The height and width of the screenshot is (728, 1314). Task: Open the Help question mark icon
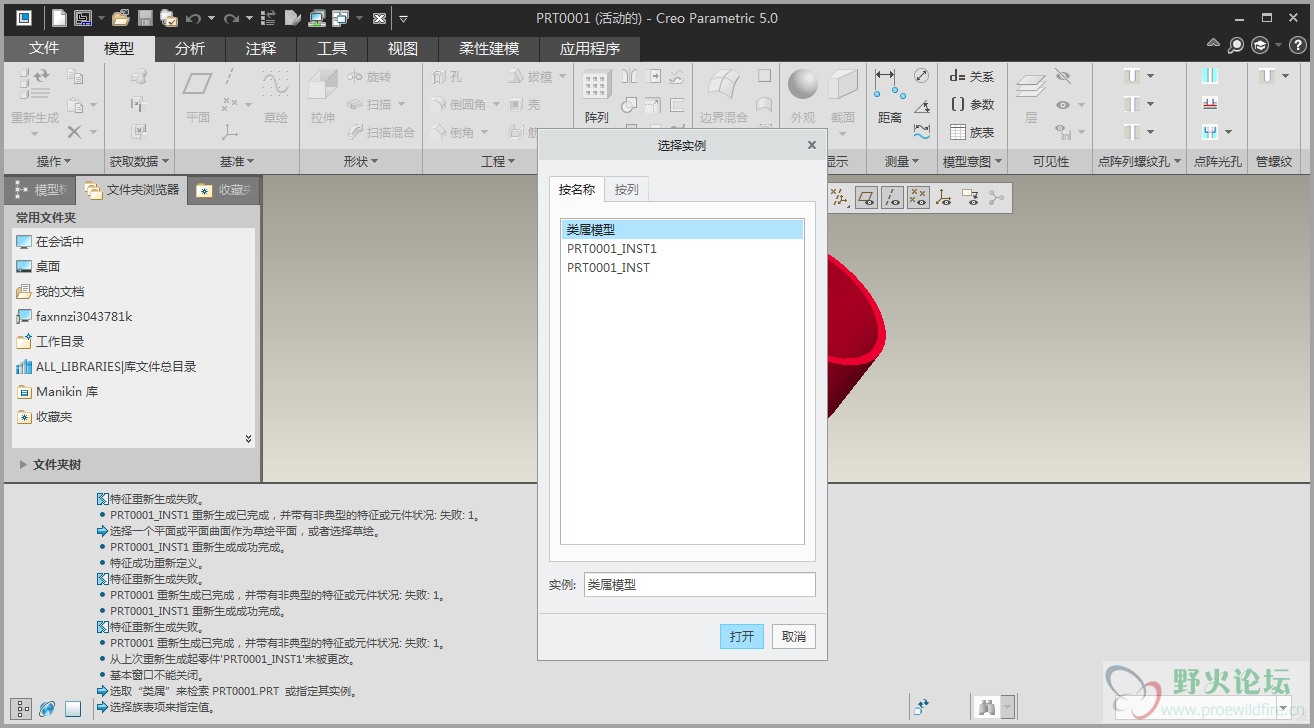coord(1296,45)
